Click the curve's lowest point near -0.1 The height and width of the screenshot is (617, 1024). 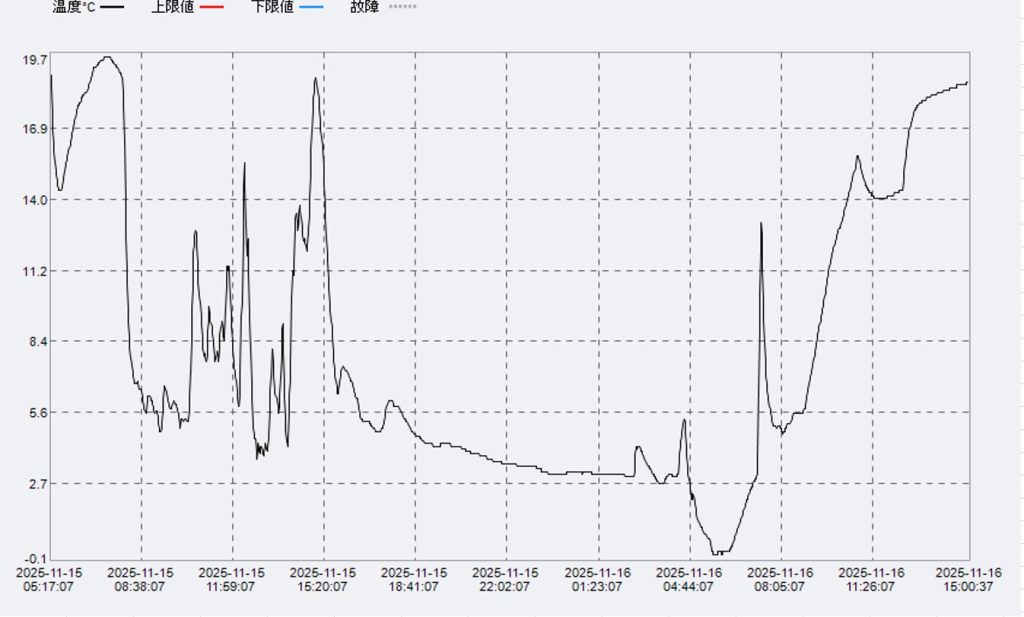coord(719,552)
